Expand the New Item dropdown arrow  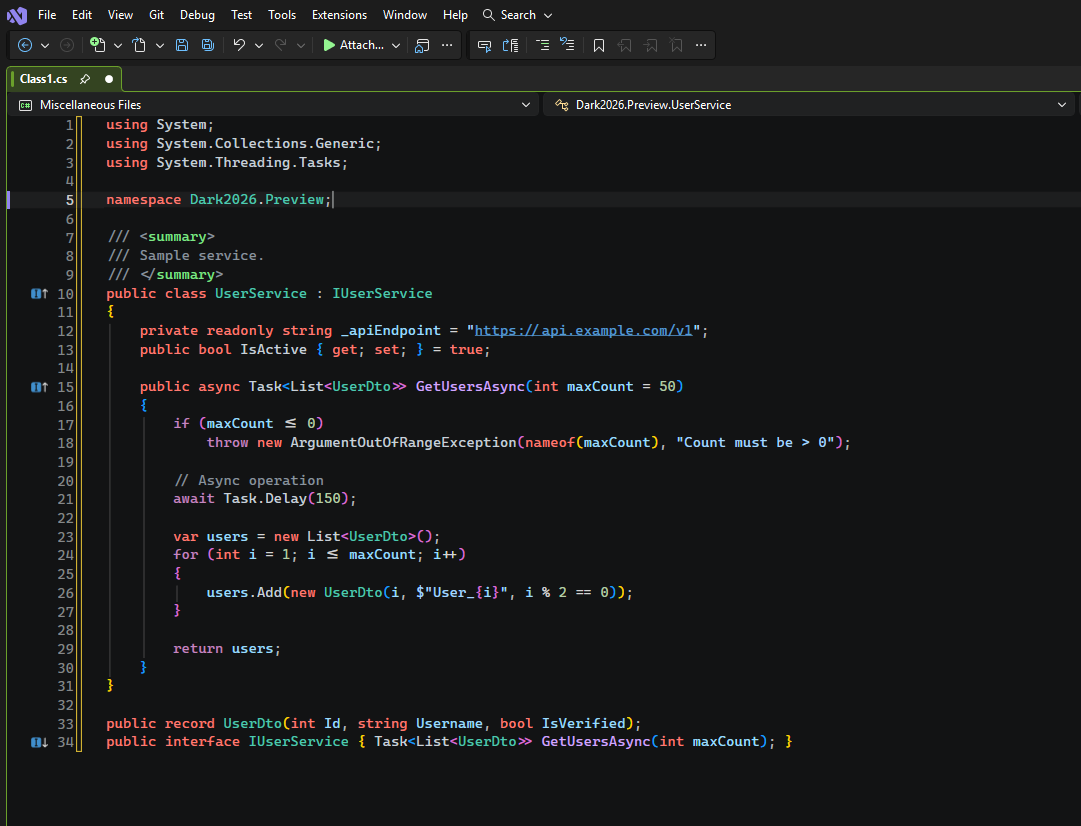[x=118, y=46]
